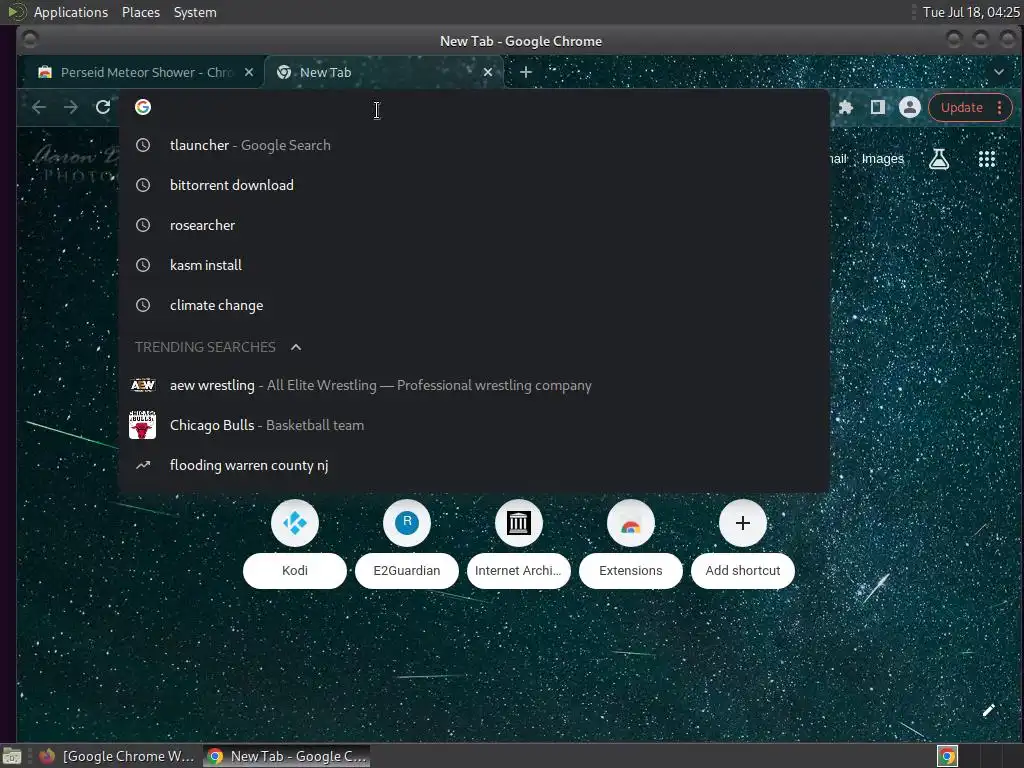Open the Google apps grid

[x=987, y=159]
